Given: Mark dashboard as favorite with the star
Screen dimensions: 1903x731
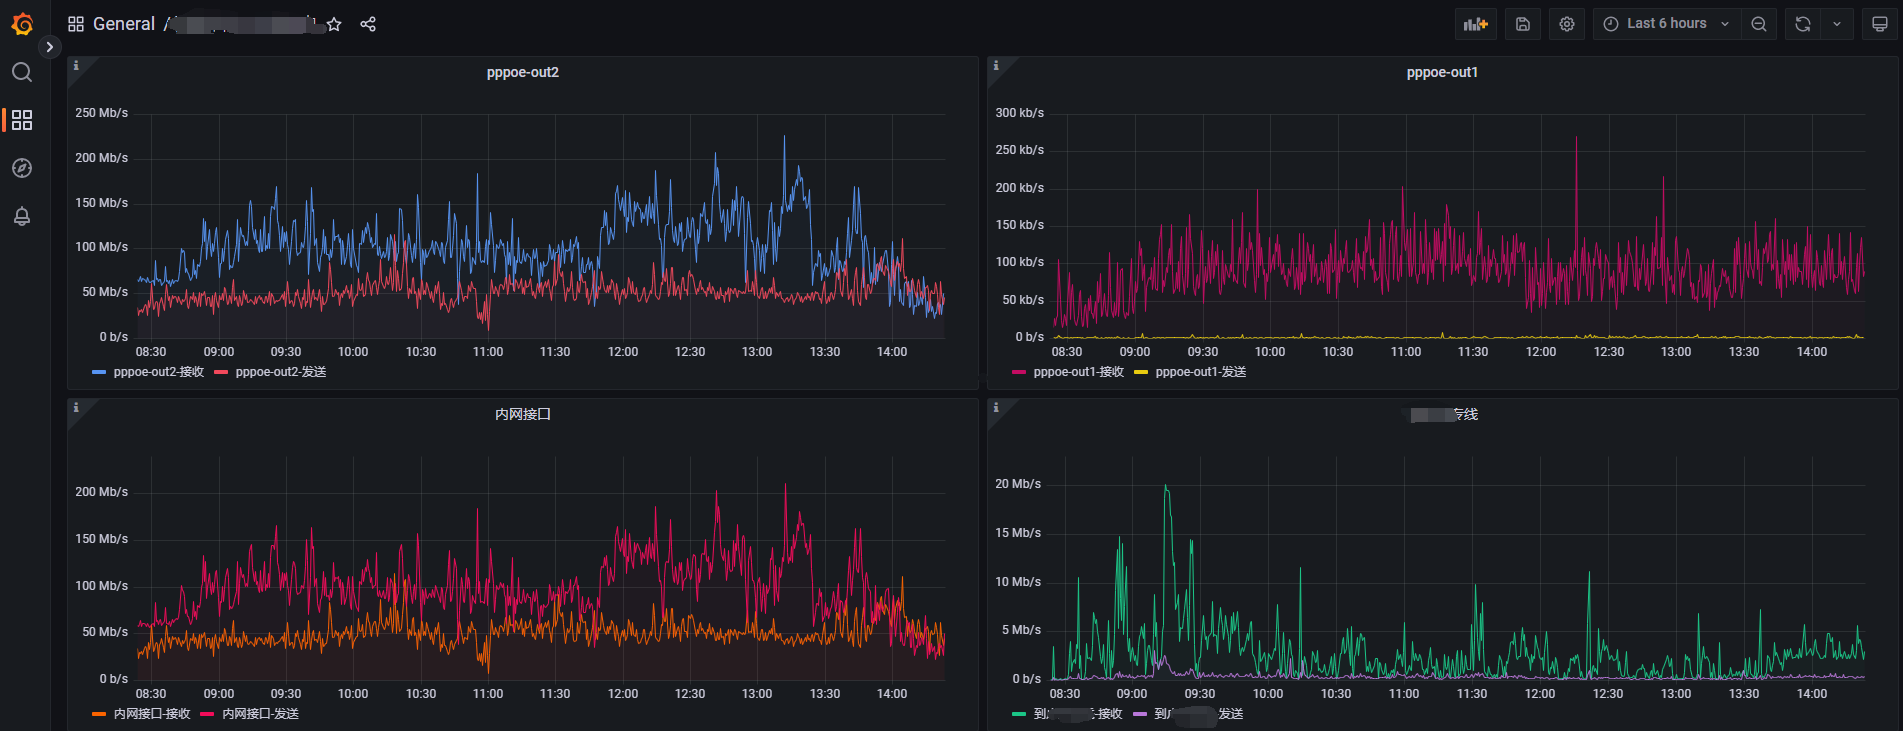Looking at the screenshot, I should click(x=334, y=24).
